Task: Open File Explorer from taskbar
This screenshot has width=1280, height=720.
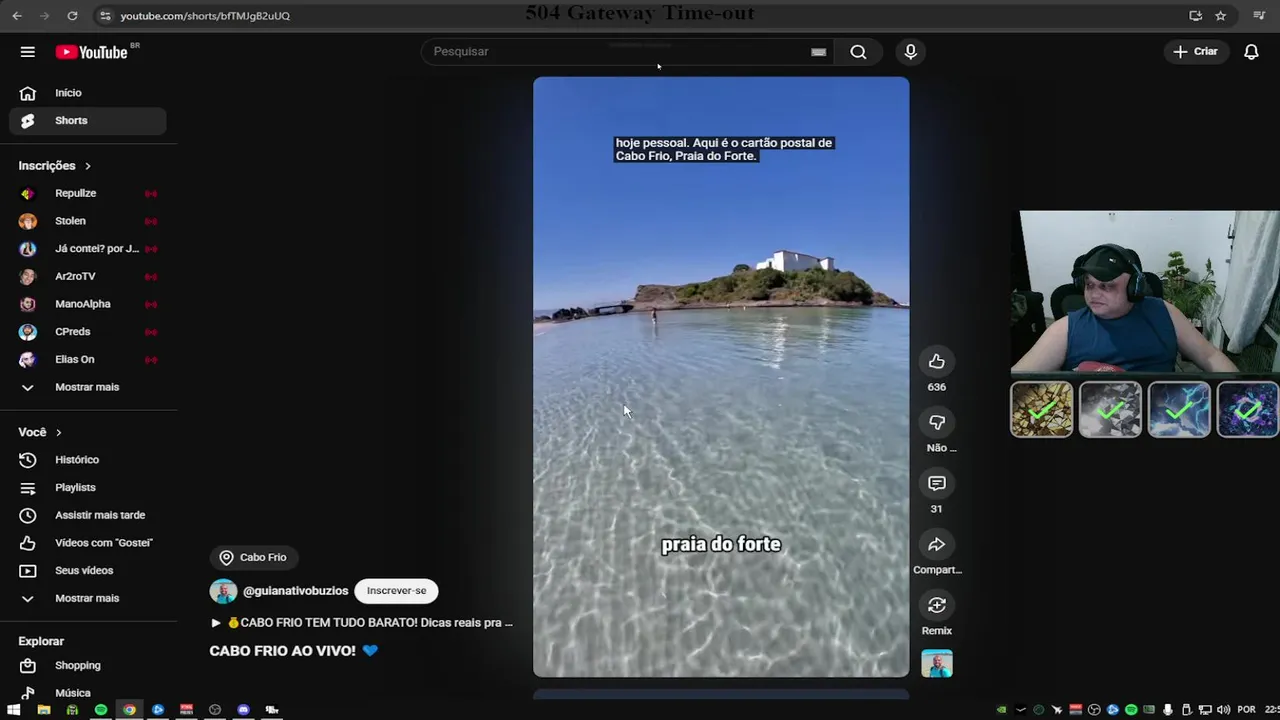Action: (x=43, y=710)
